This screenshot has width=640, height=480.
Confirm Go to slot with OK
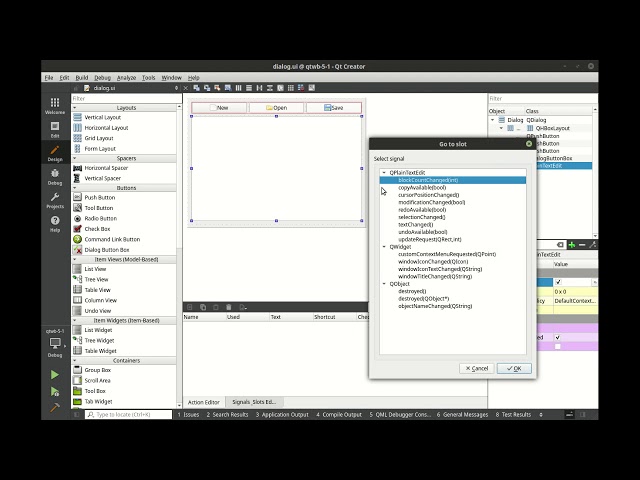[x=514, y=369]
